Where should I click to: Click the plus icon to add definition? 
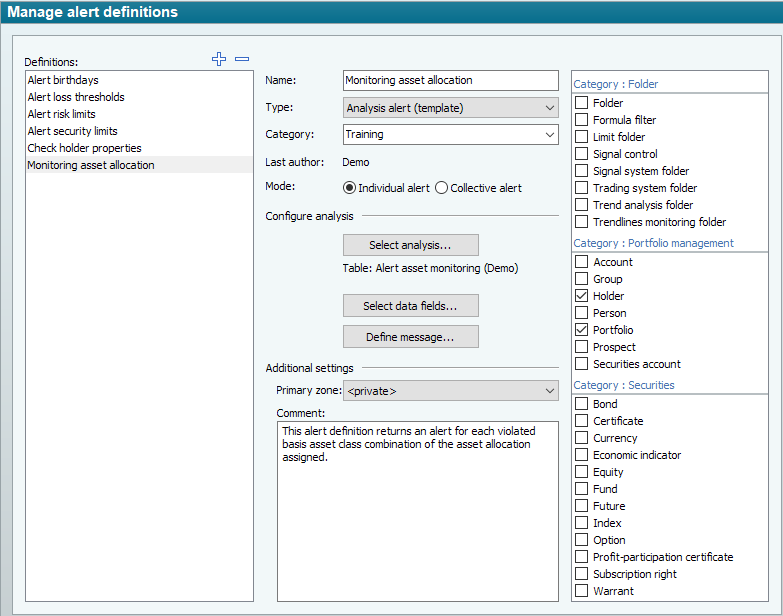219,60
